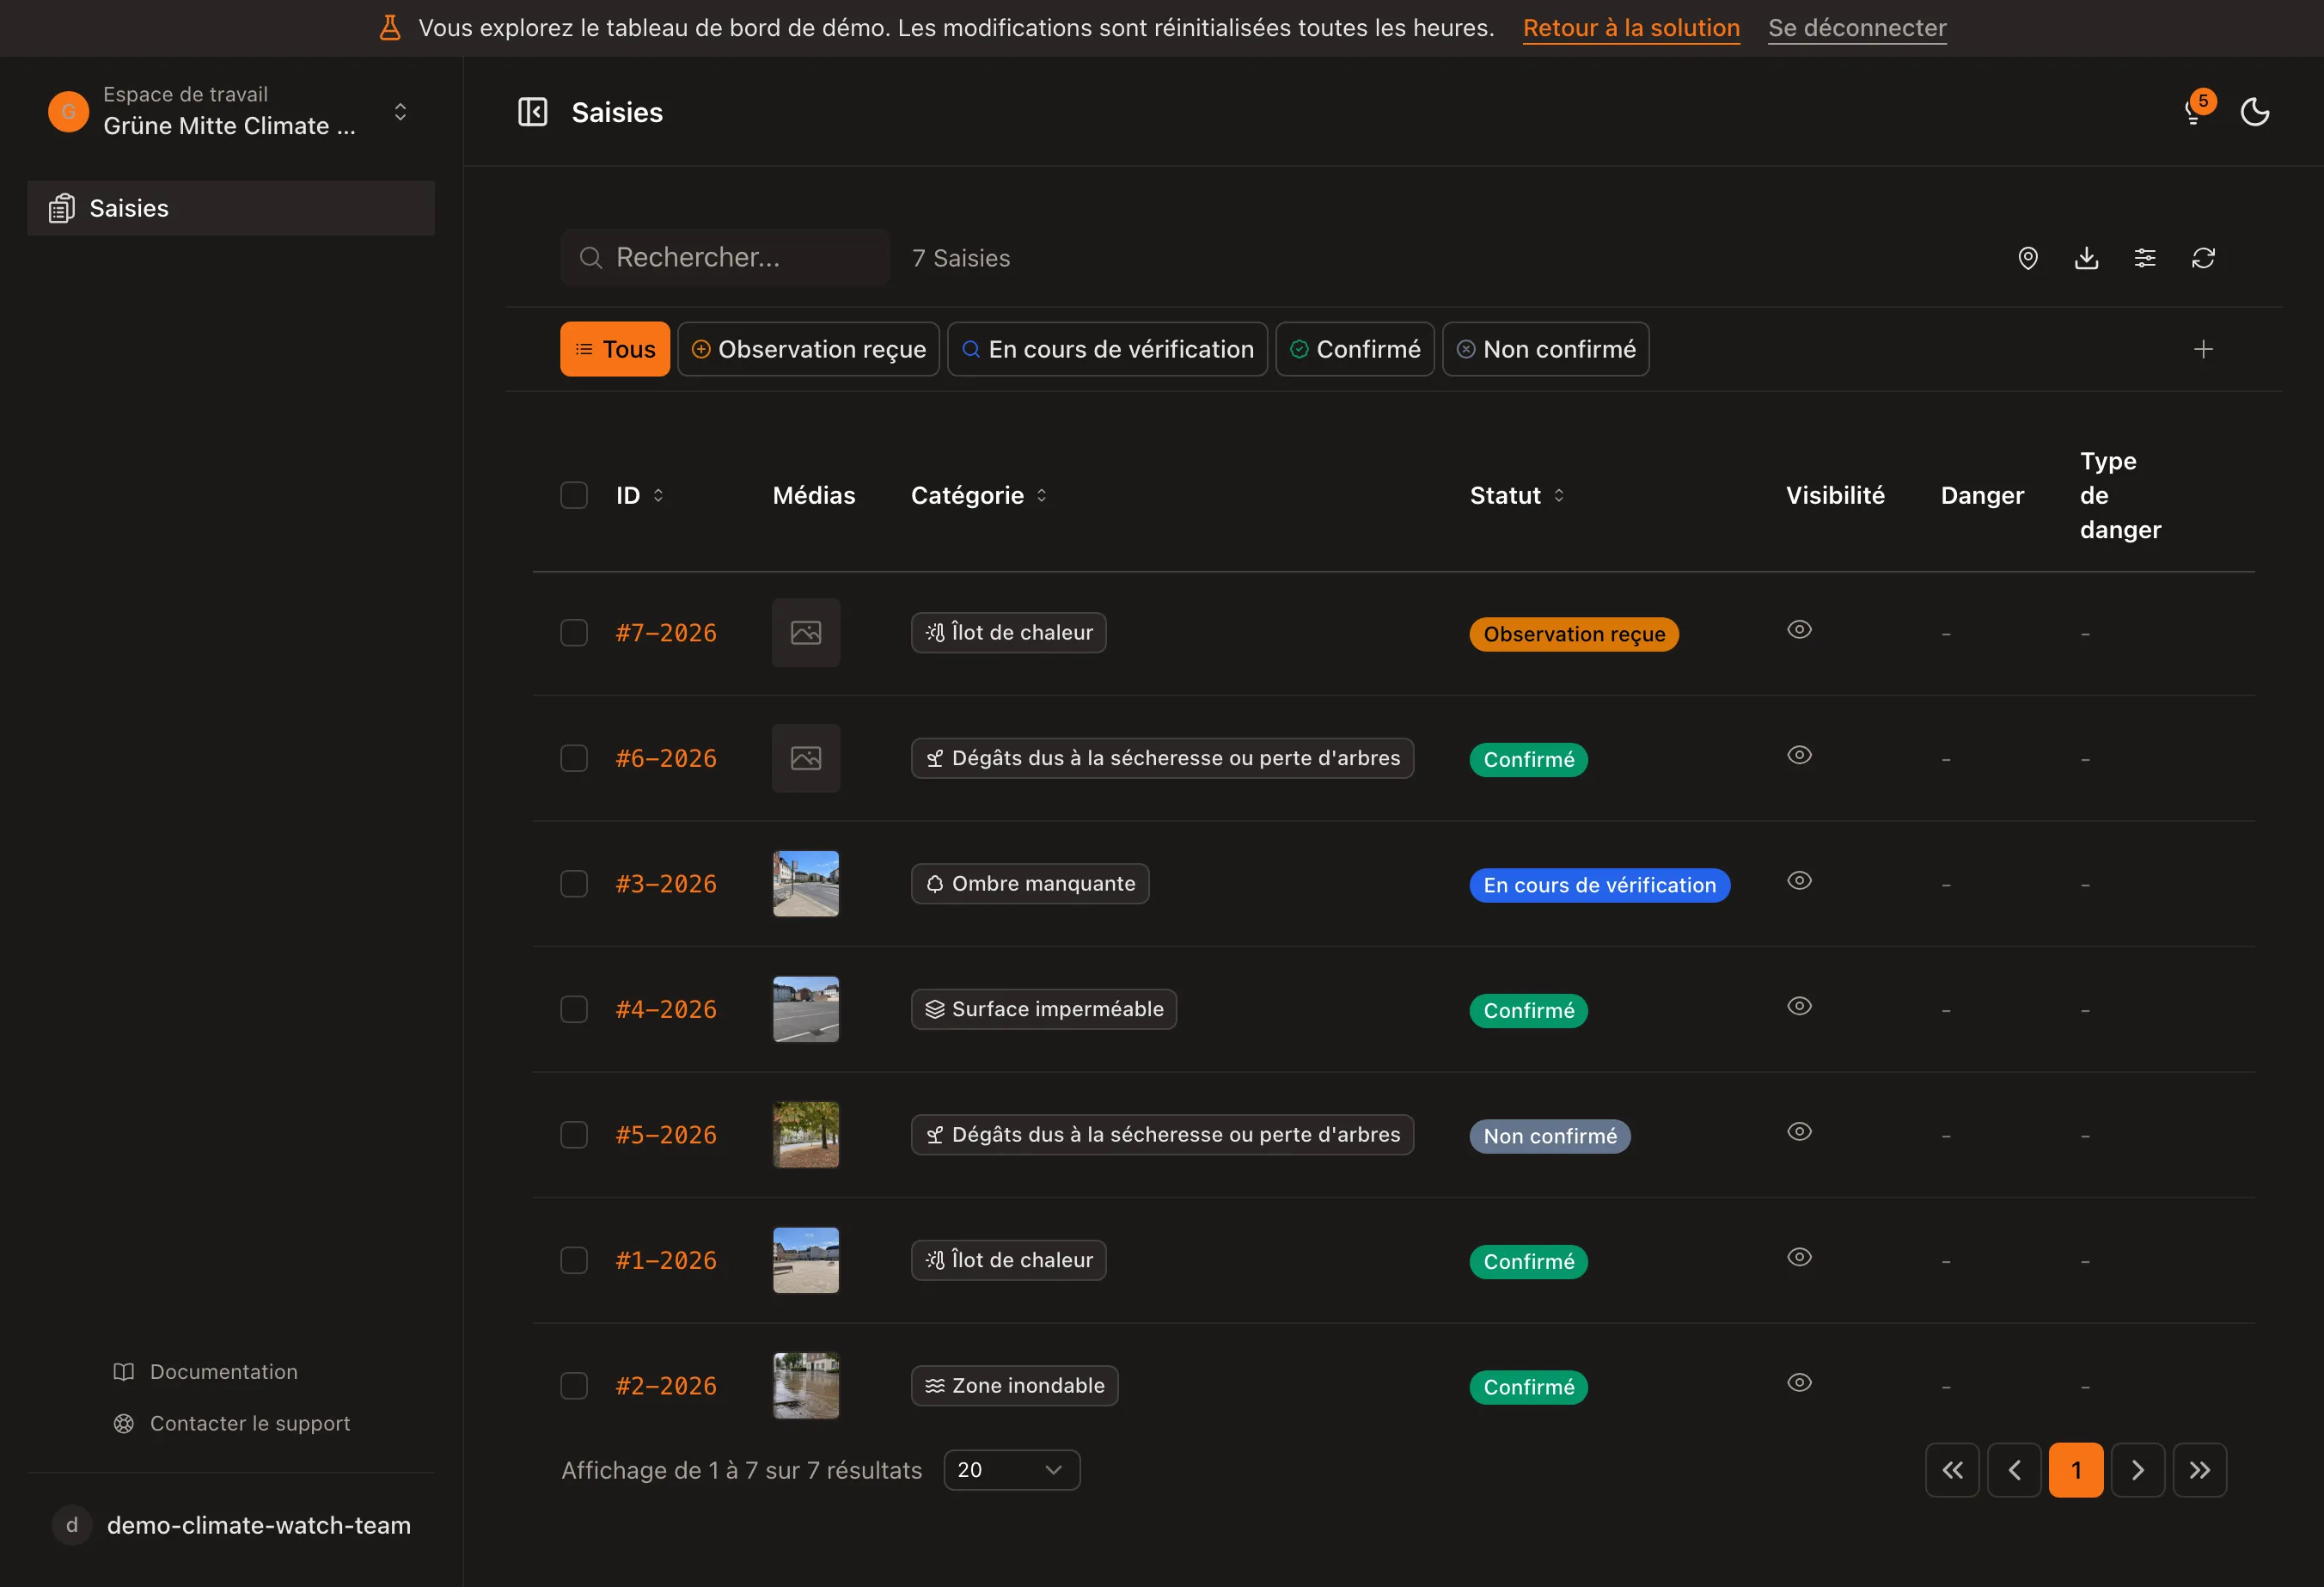Viewport: 2324px width, 1587px height.
Task: Select the Tous tab
Action: pyautogui.click(x=615, y=349)
